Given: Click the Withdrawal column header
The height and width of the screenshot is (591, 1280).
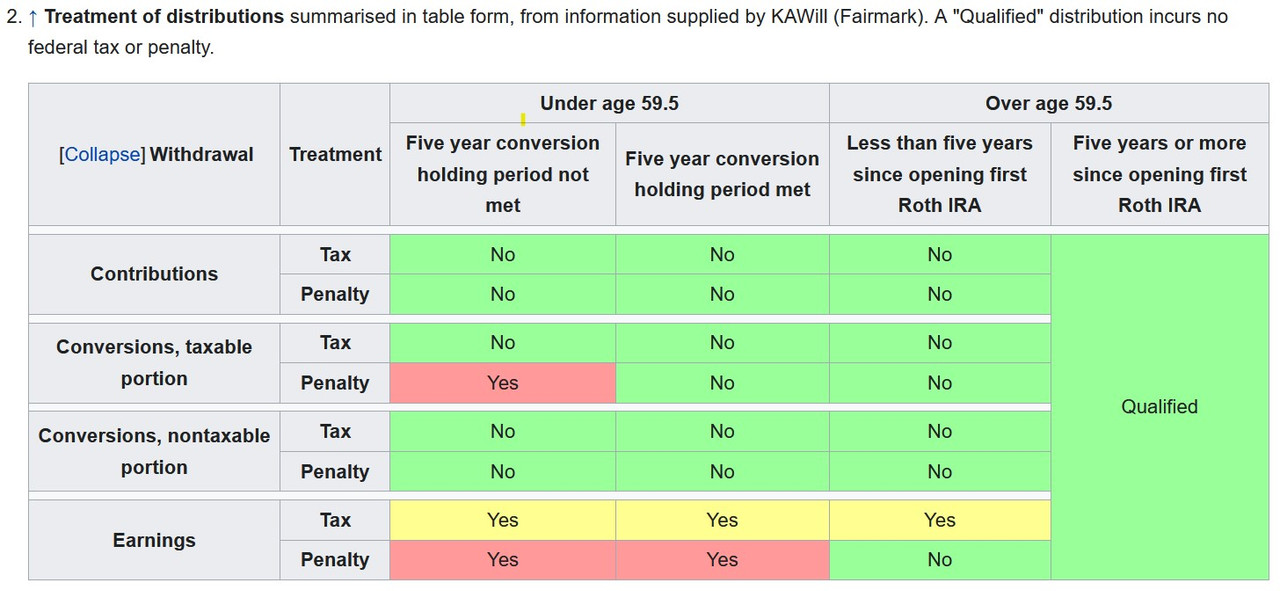Looking at the screenshot, I should point(202,155).
